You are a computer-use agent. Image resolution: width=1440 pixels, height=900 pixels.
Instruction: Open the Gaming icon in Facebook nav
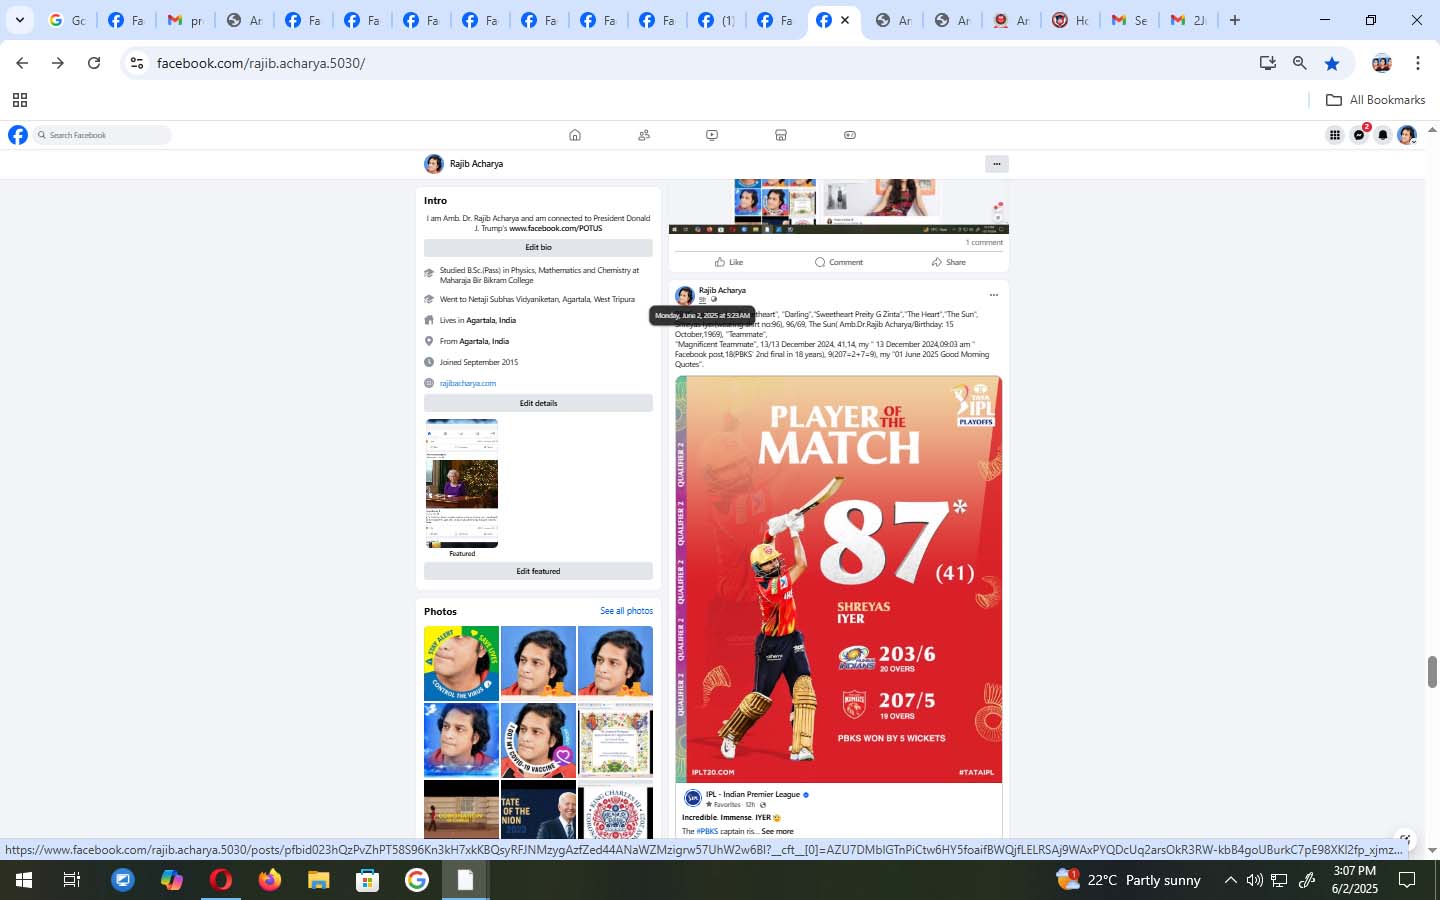[x=850, y=135]
